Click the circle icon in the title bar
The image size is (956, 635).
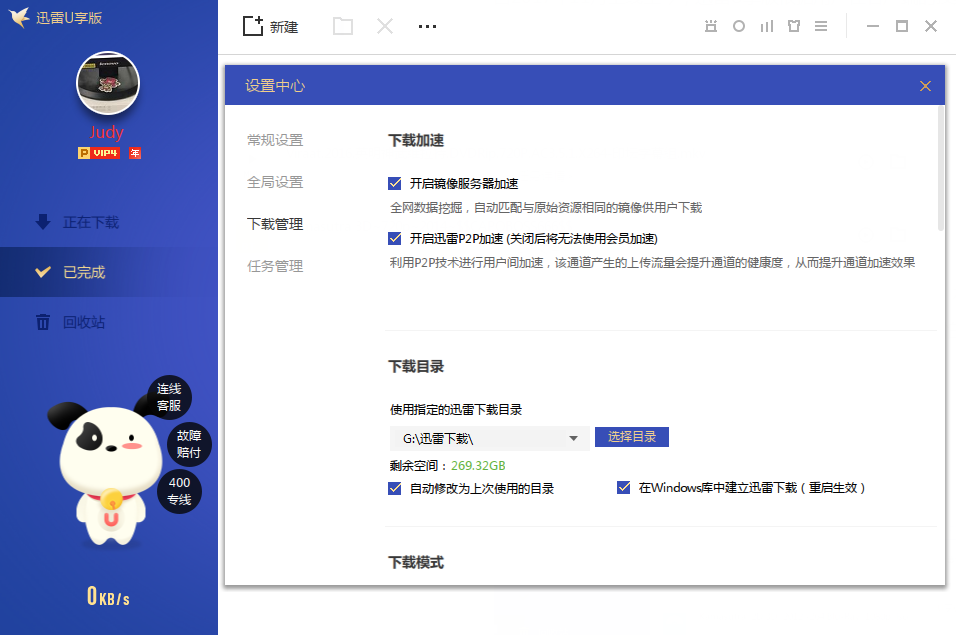point(739,26)
